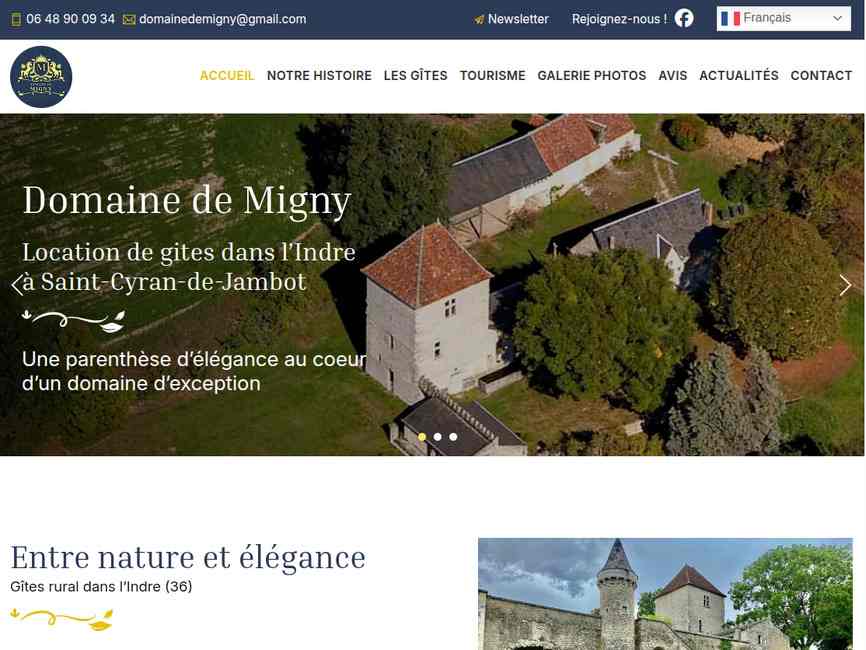Click the domainedemigny@gmail.com email link

point(223,19)
